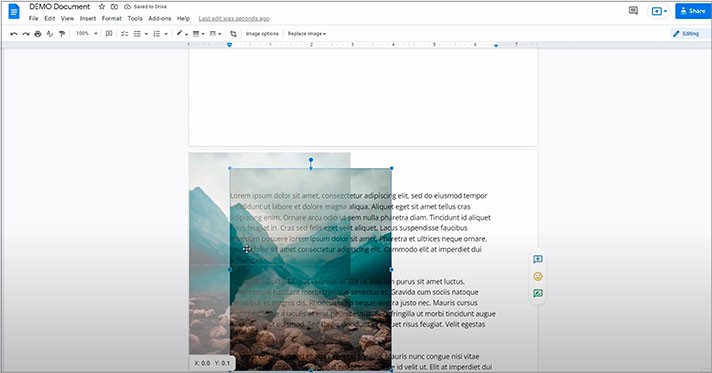Viewport: 712px width, 373px height.
Task: Open the zoom level dropdown
Action: click(86, 34)
